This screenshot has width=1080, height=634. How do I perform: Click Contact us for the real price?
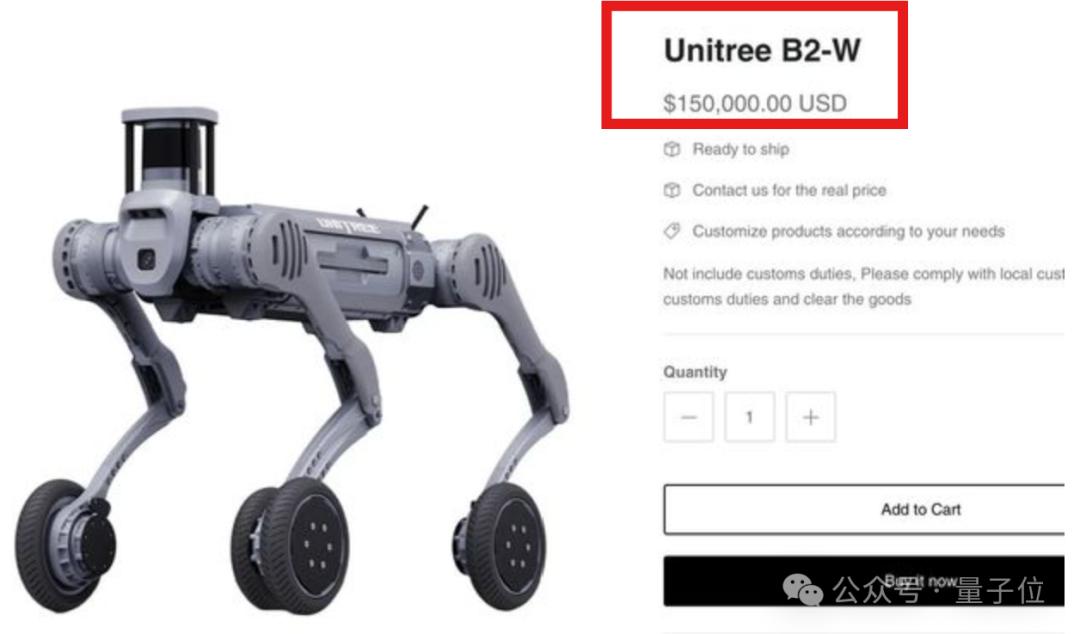coord(789,190)
